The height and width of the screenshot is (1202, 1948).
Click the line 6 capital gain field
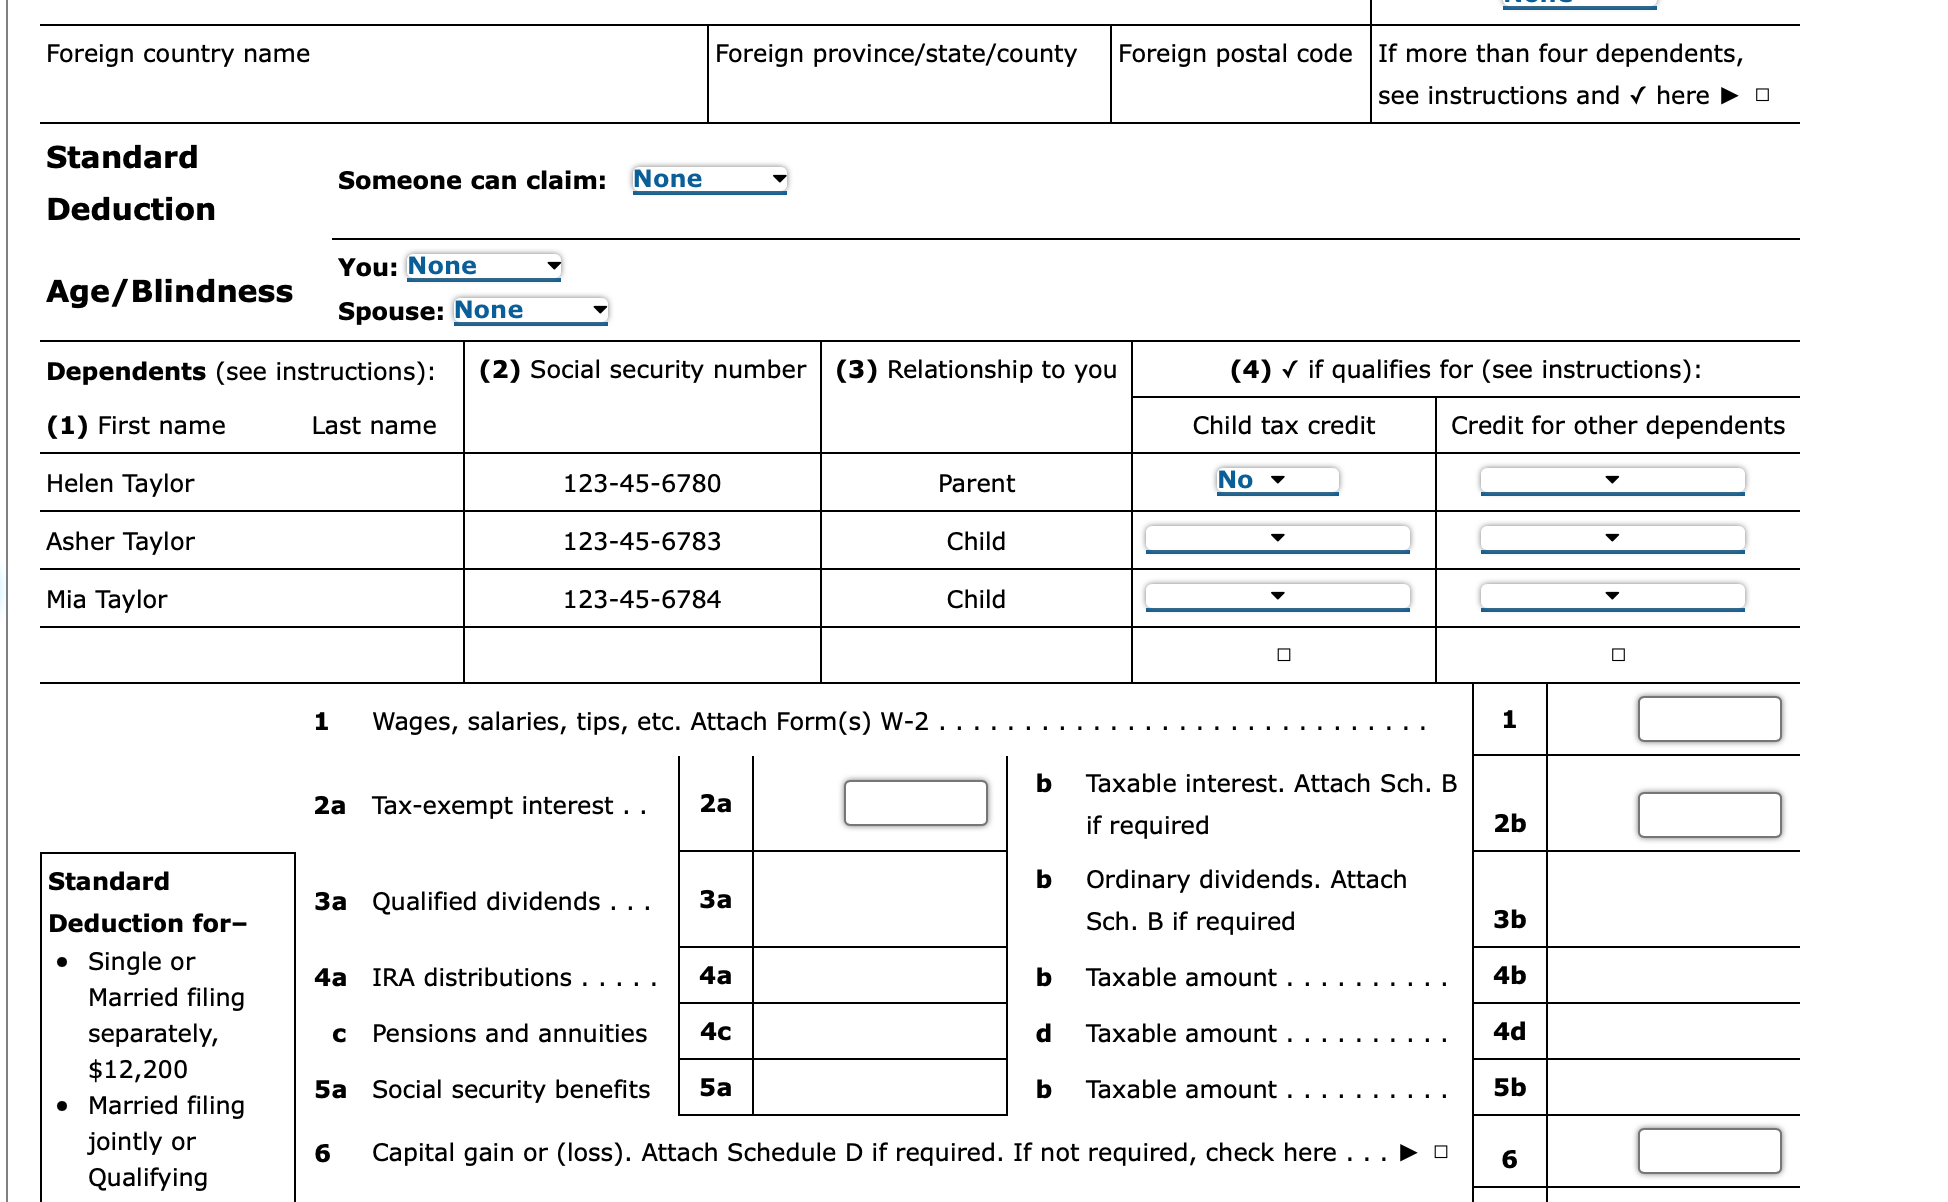(x=1709, y=1151)
